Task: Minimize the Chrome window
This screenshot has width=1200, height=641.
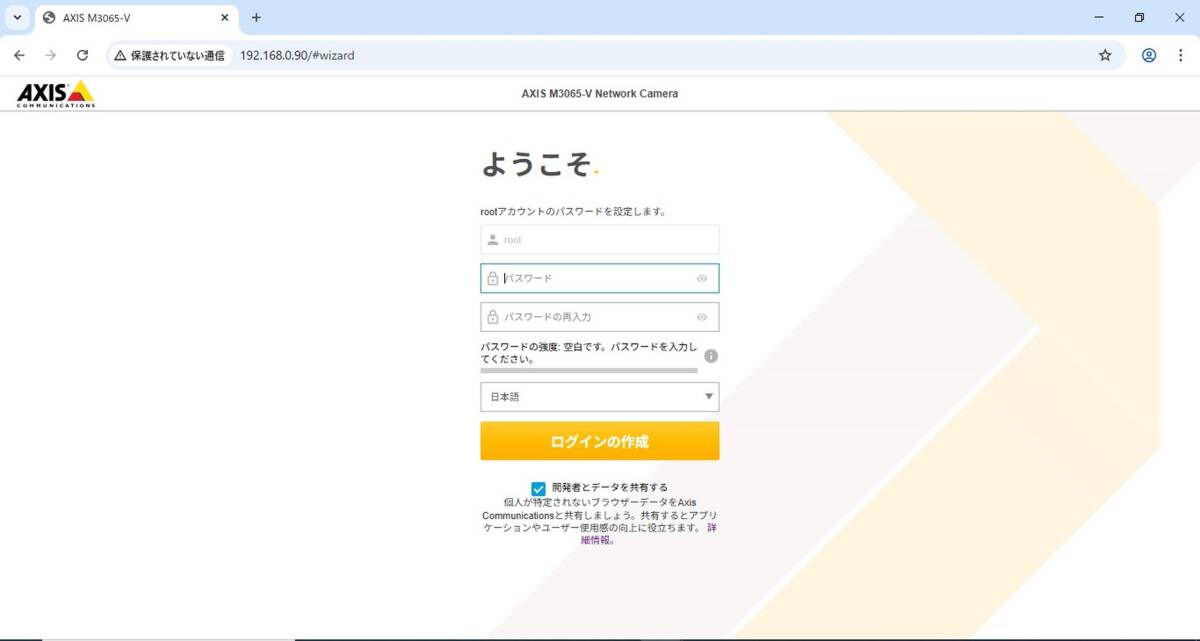Action: click(x=1099, y=18)
